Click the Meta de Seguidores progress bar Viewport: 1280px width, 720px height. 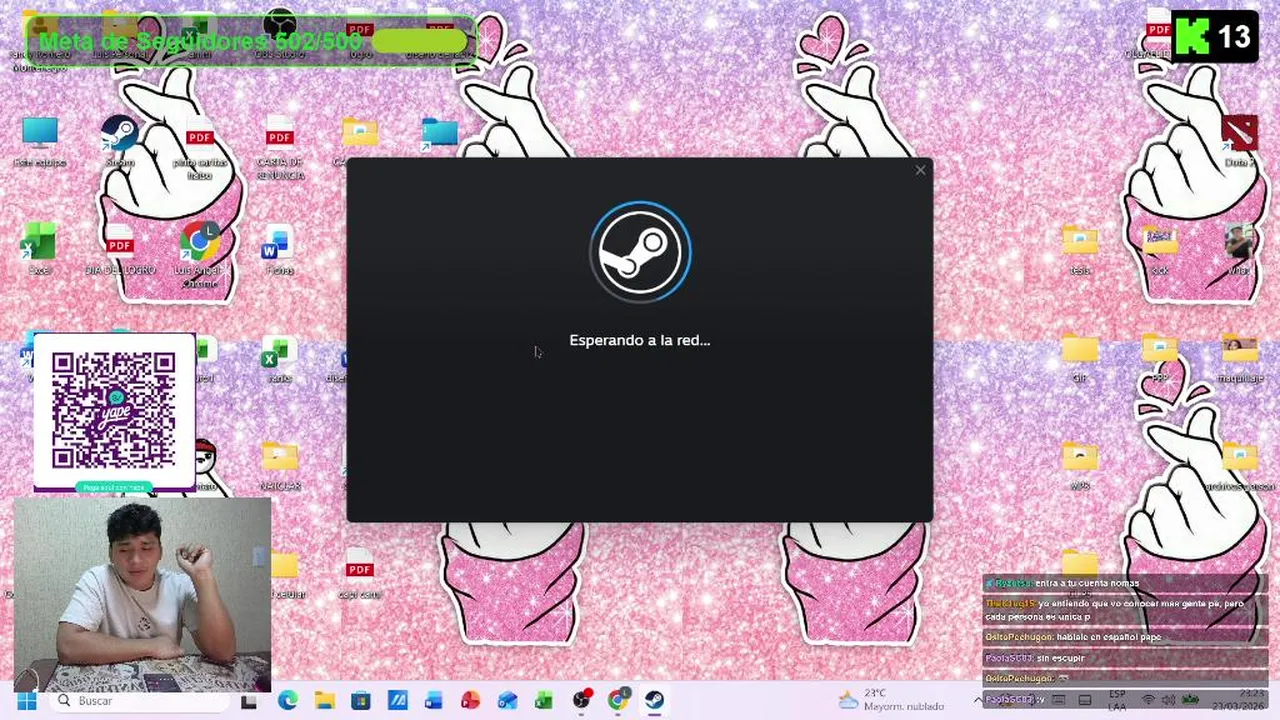[x=253, y=41]
